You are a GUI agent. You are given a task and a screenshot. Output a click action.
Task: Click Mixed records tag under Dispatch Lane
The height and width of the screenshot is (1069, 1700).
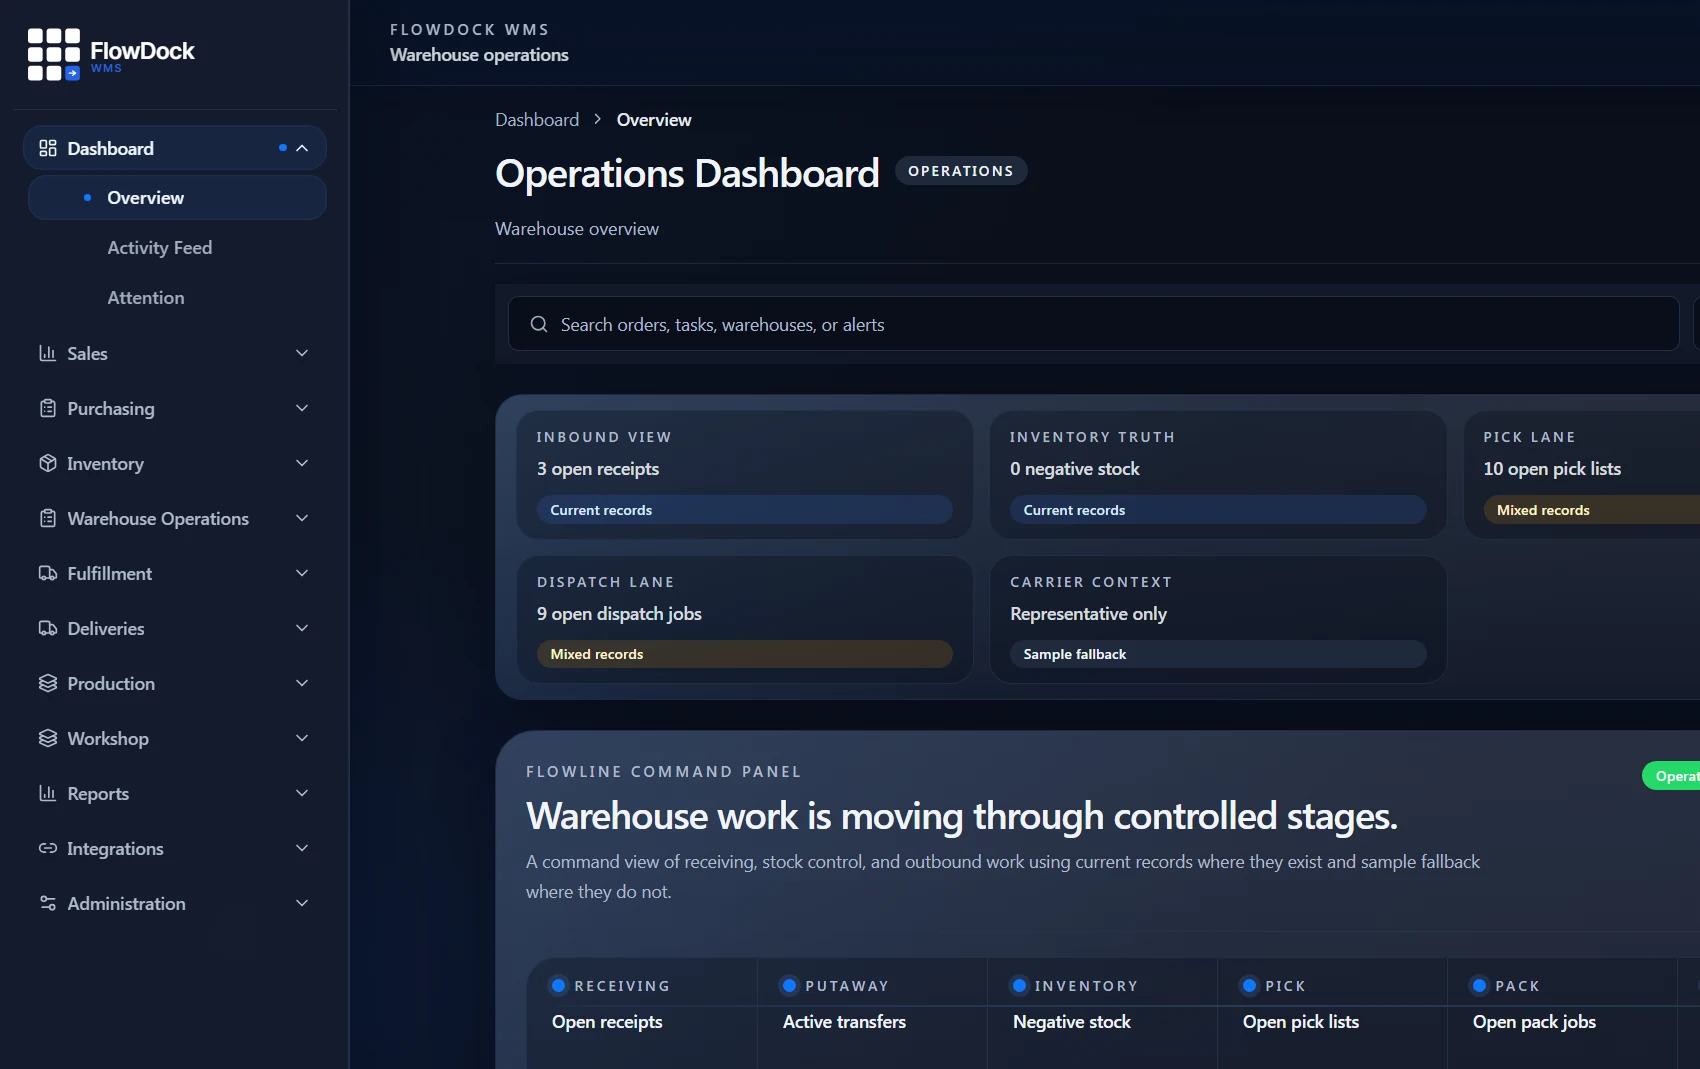pos(744,654)
